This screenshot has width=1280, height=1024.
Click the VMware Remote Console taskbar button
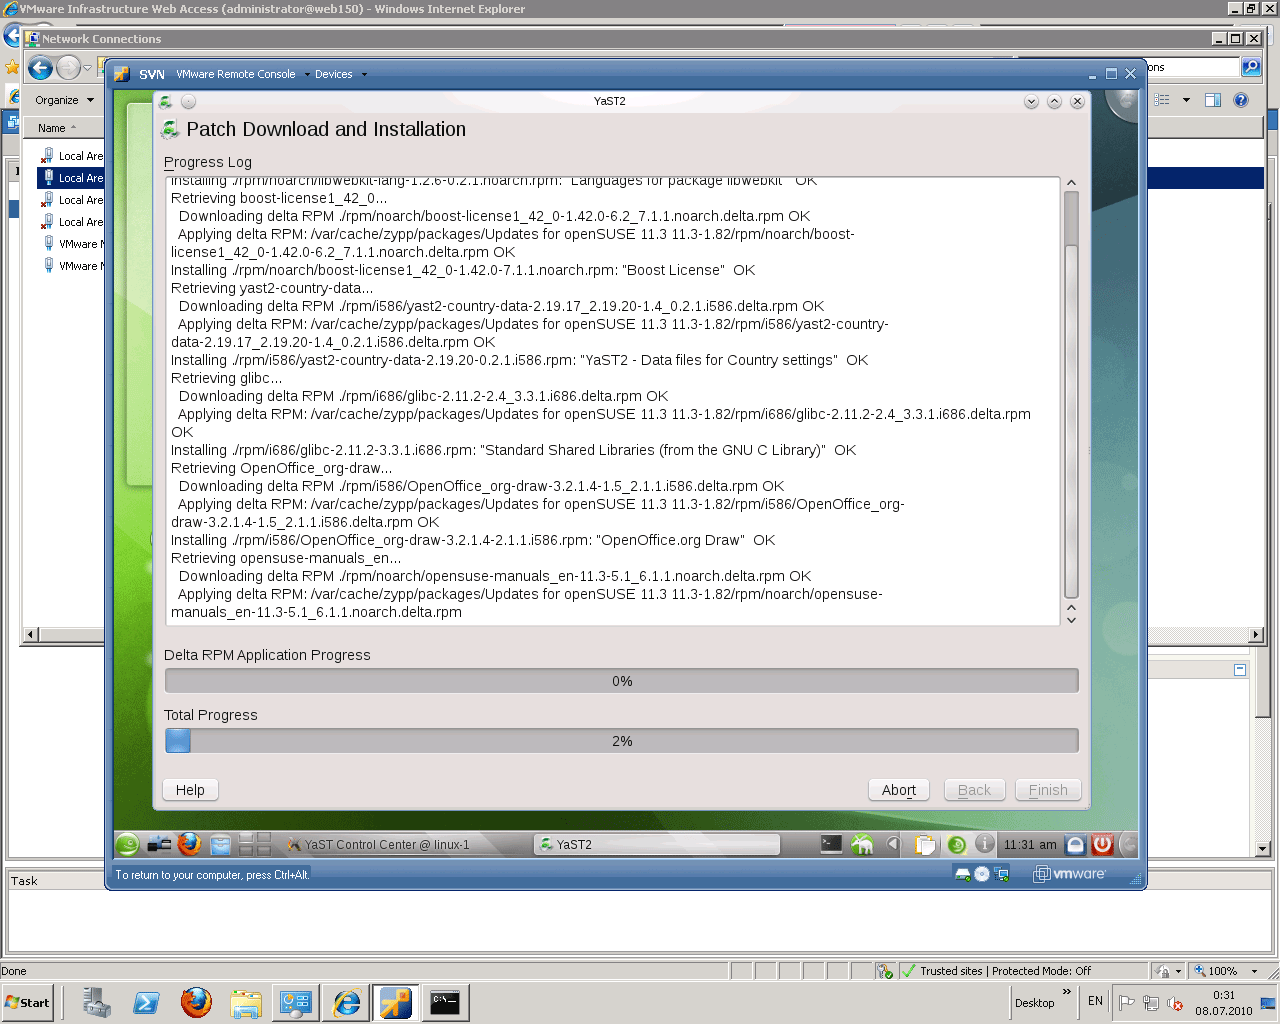[395, 1002]
